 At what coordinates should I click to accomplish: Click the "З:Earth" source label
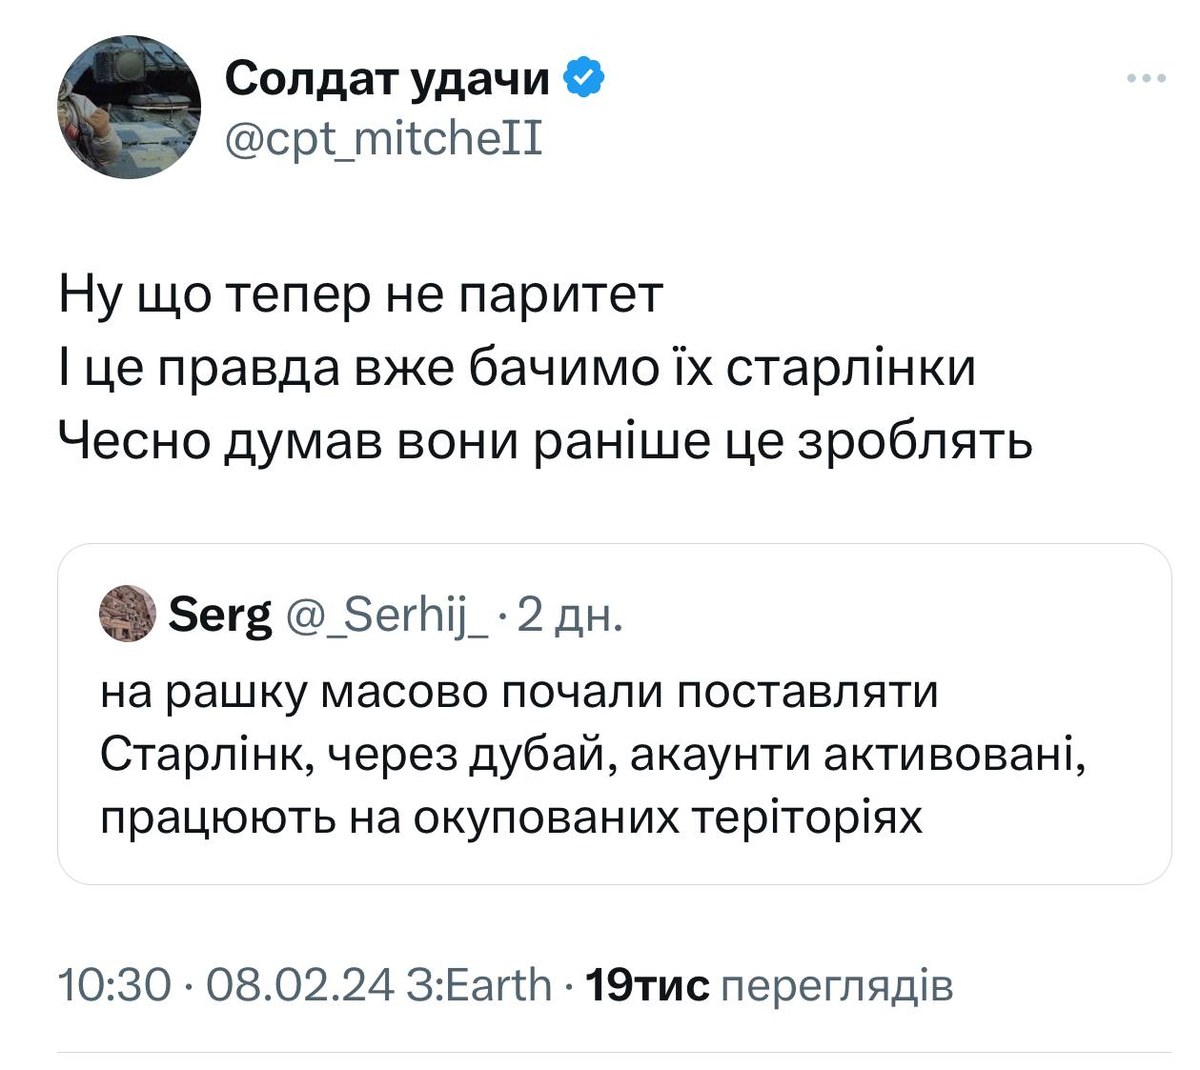480,985
